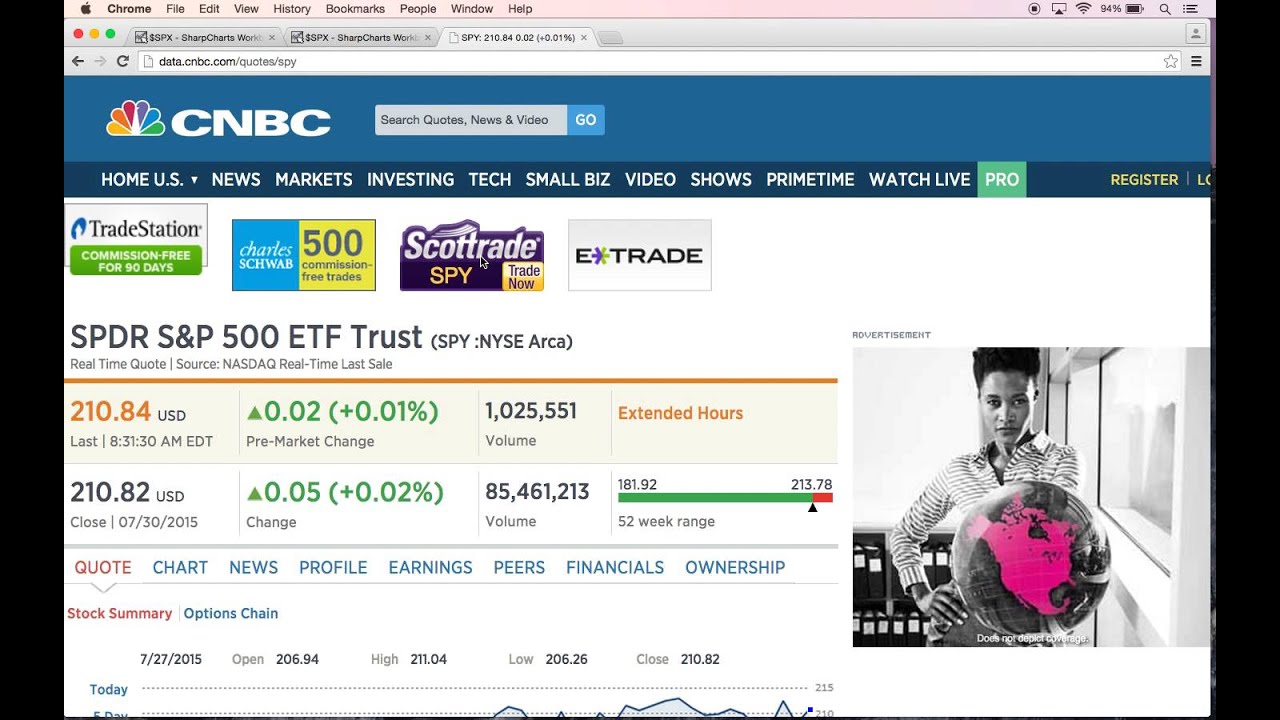The image size is (1280, 720).
Task: Open SHOWS in CNBC navigation
Action: pos(721,180)
